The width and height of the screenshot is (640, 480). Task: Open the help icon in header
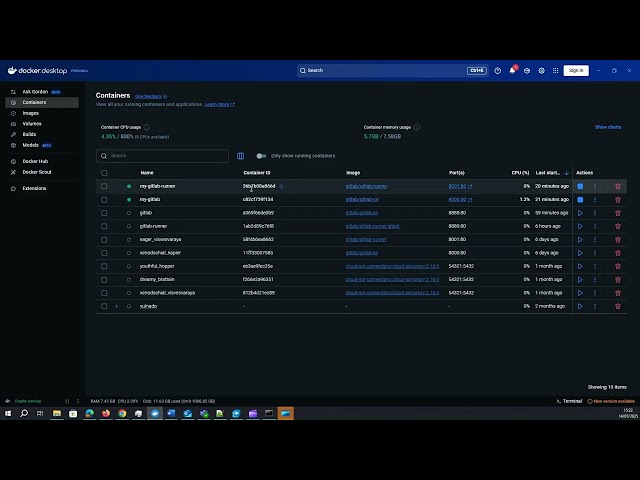pyautogui.click(x=498, y=71)
